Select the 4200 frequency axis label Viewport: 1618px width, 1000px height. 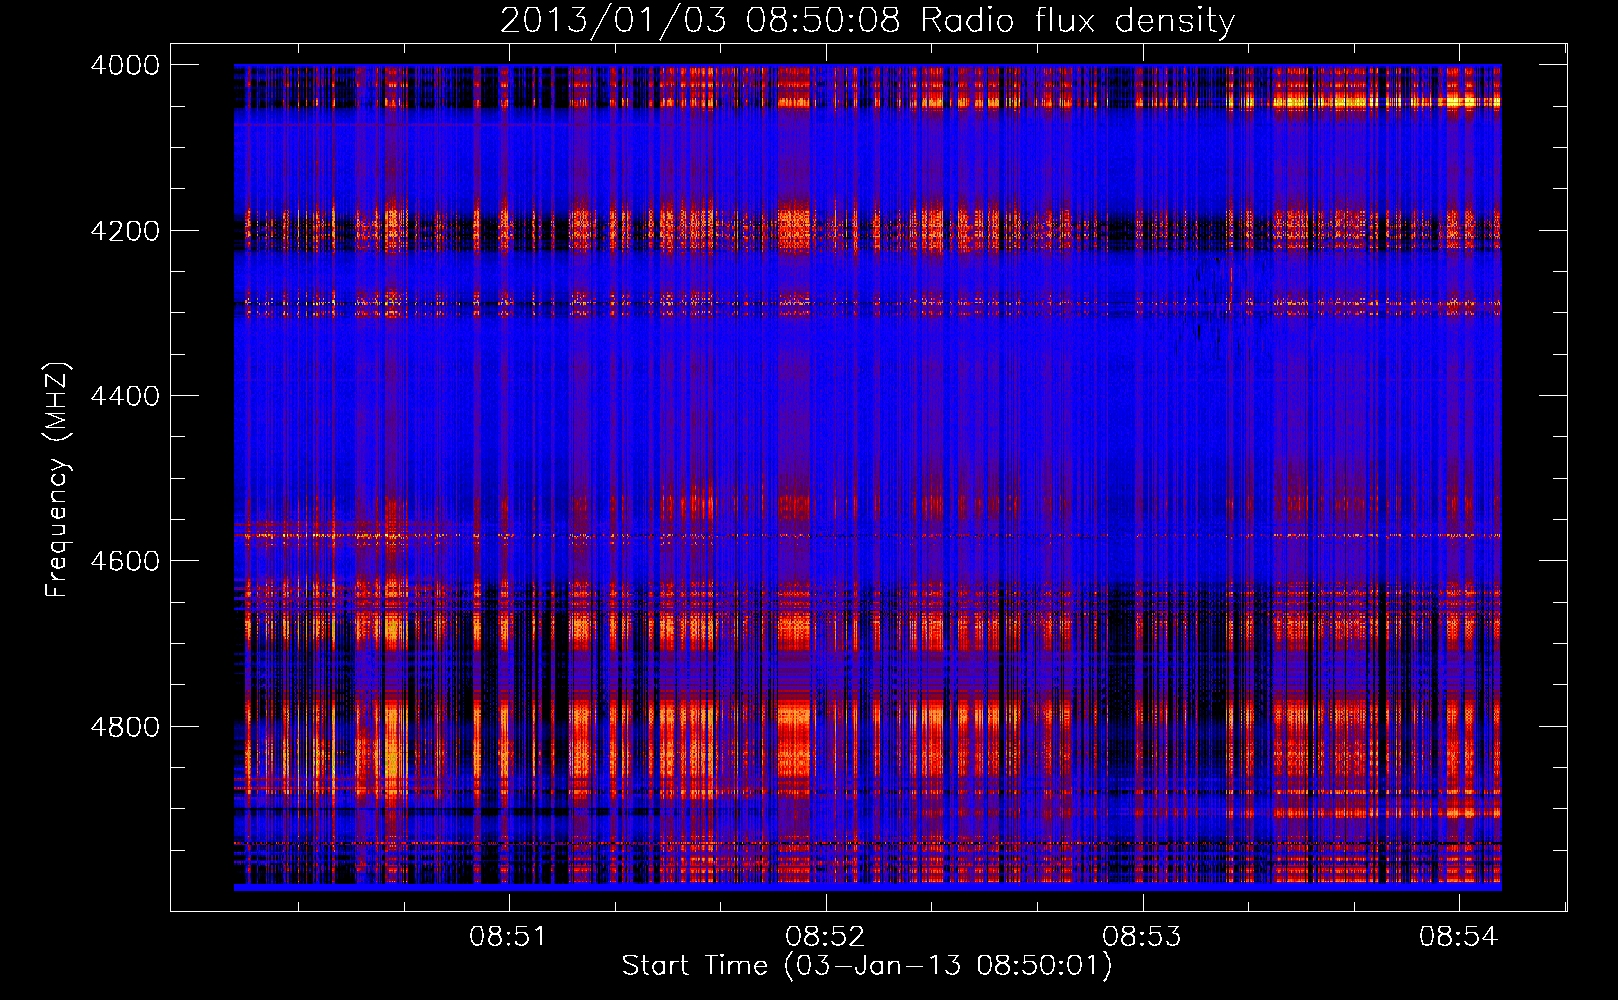tap(125, 231)
